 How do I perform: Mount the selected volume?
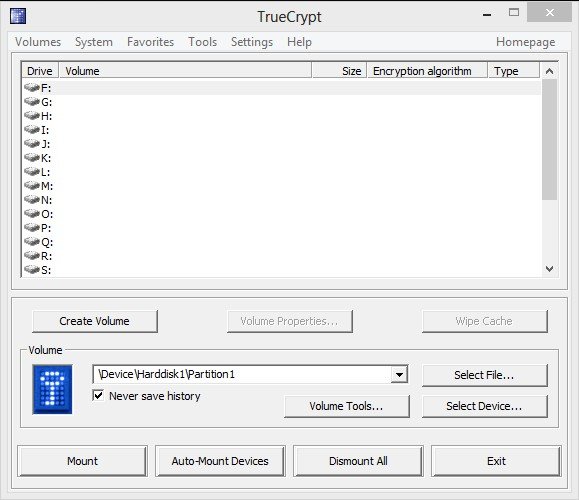click(x=82, y=461)
